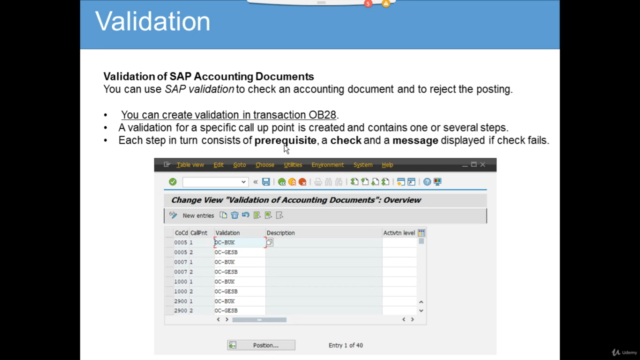Open the Help menu
This screenshot has height=360, width=640.
387,165
